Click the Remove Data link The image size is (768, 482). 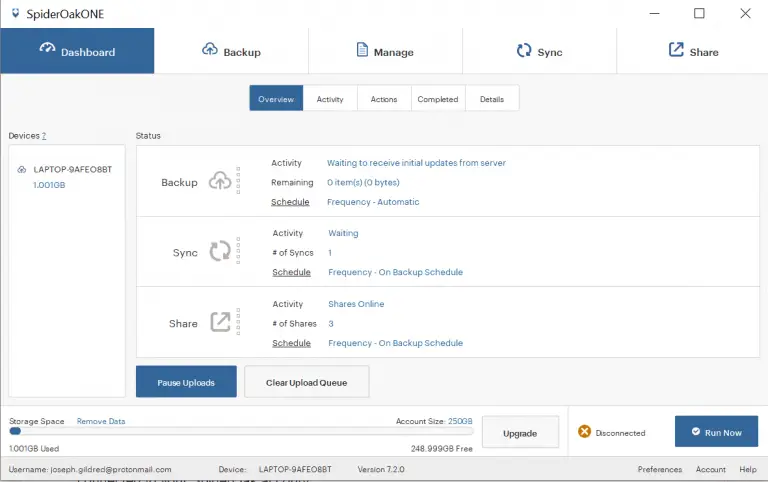[x=101, y=421]
